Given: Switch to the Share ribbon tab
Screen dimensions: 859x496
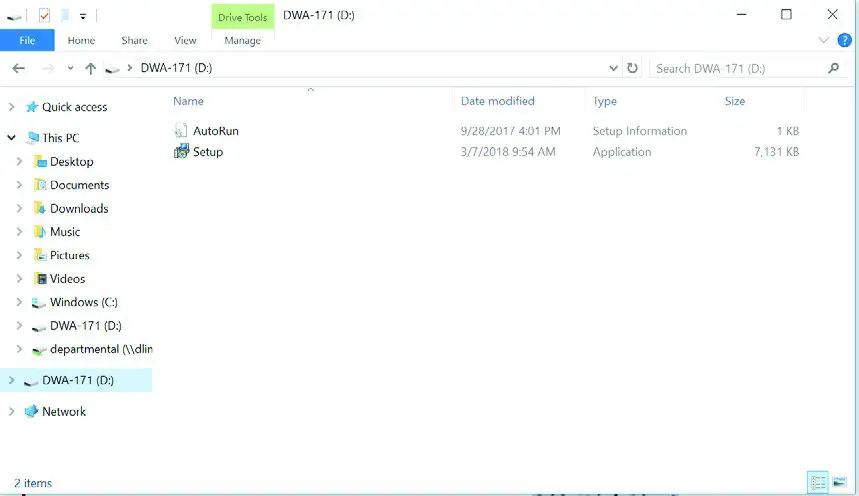Looking at the screenshot, I should [x=134, y=40].
